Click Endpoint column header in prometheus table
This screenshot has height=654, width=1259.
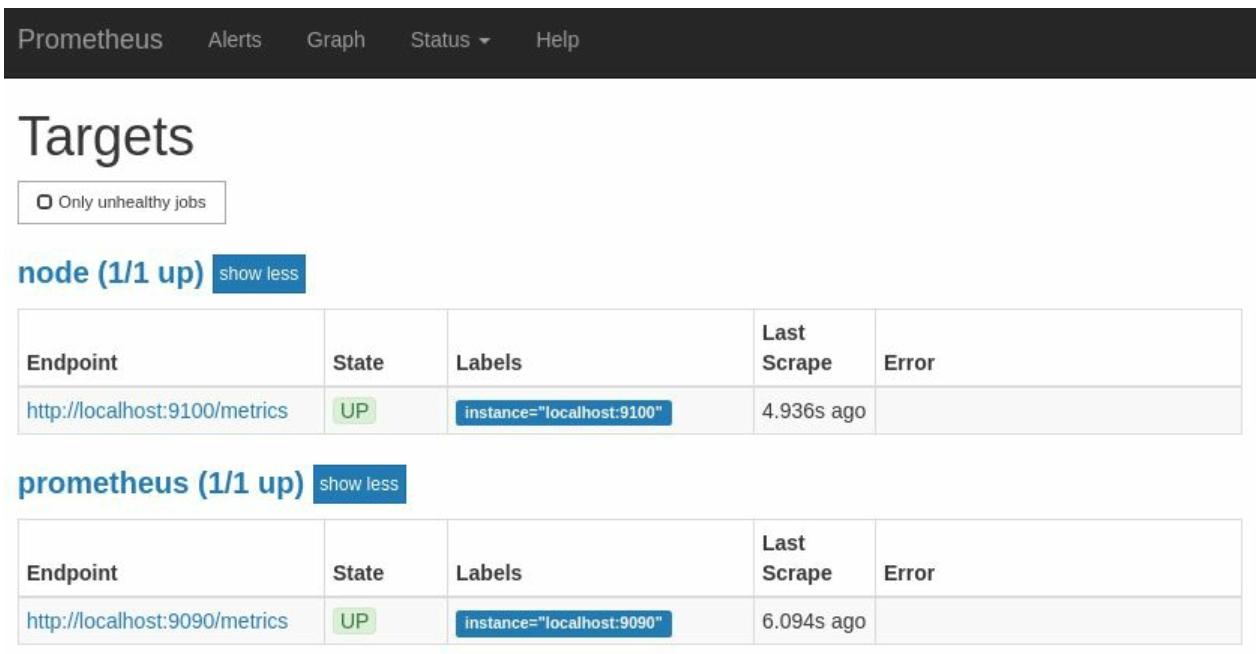72,573
